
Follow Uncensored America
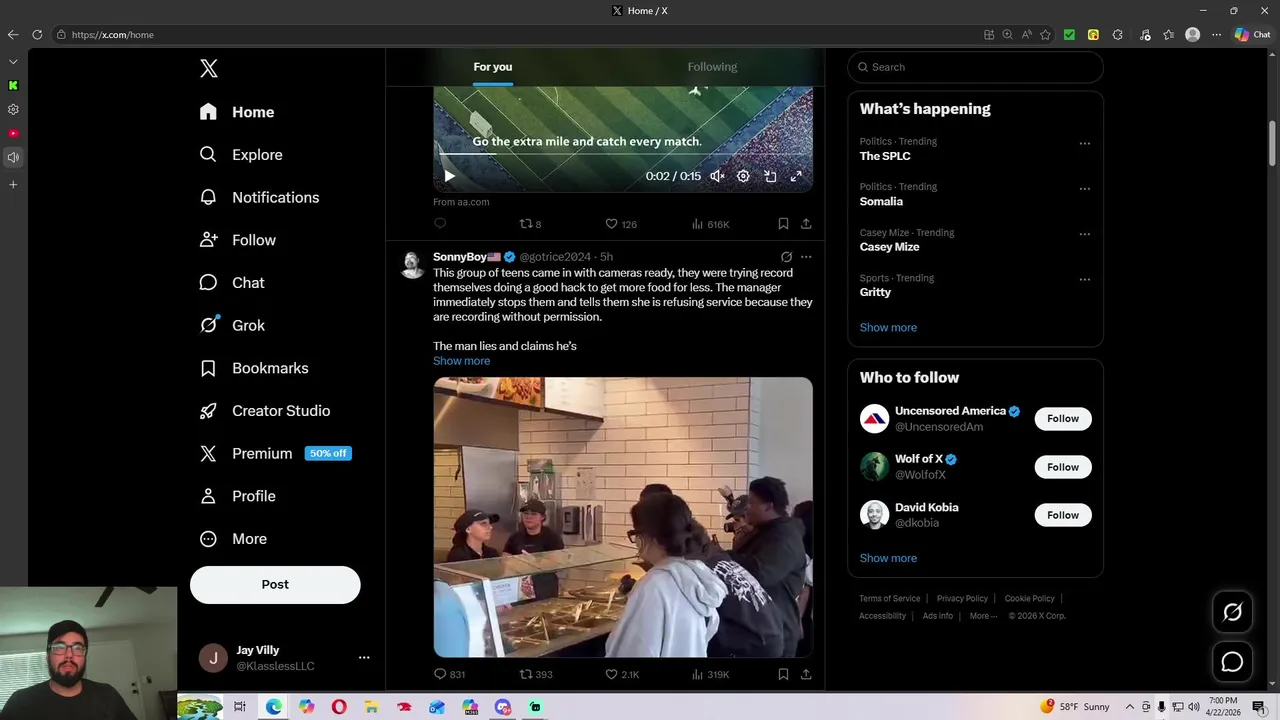[x=1063, y=419]
